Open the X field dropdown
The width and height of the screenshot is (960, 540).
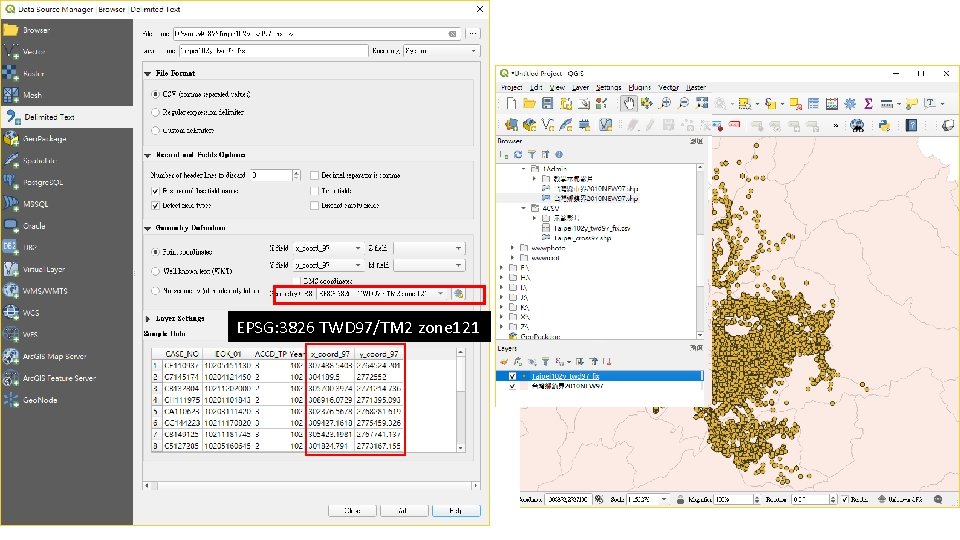(x=328, y=248)
